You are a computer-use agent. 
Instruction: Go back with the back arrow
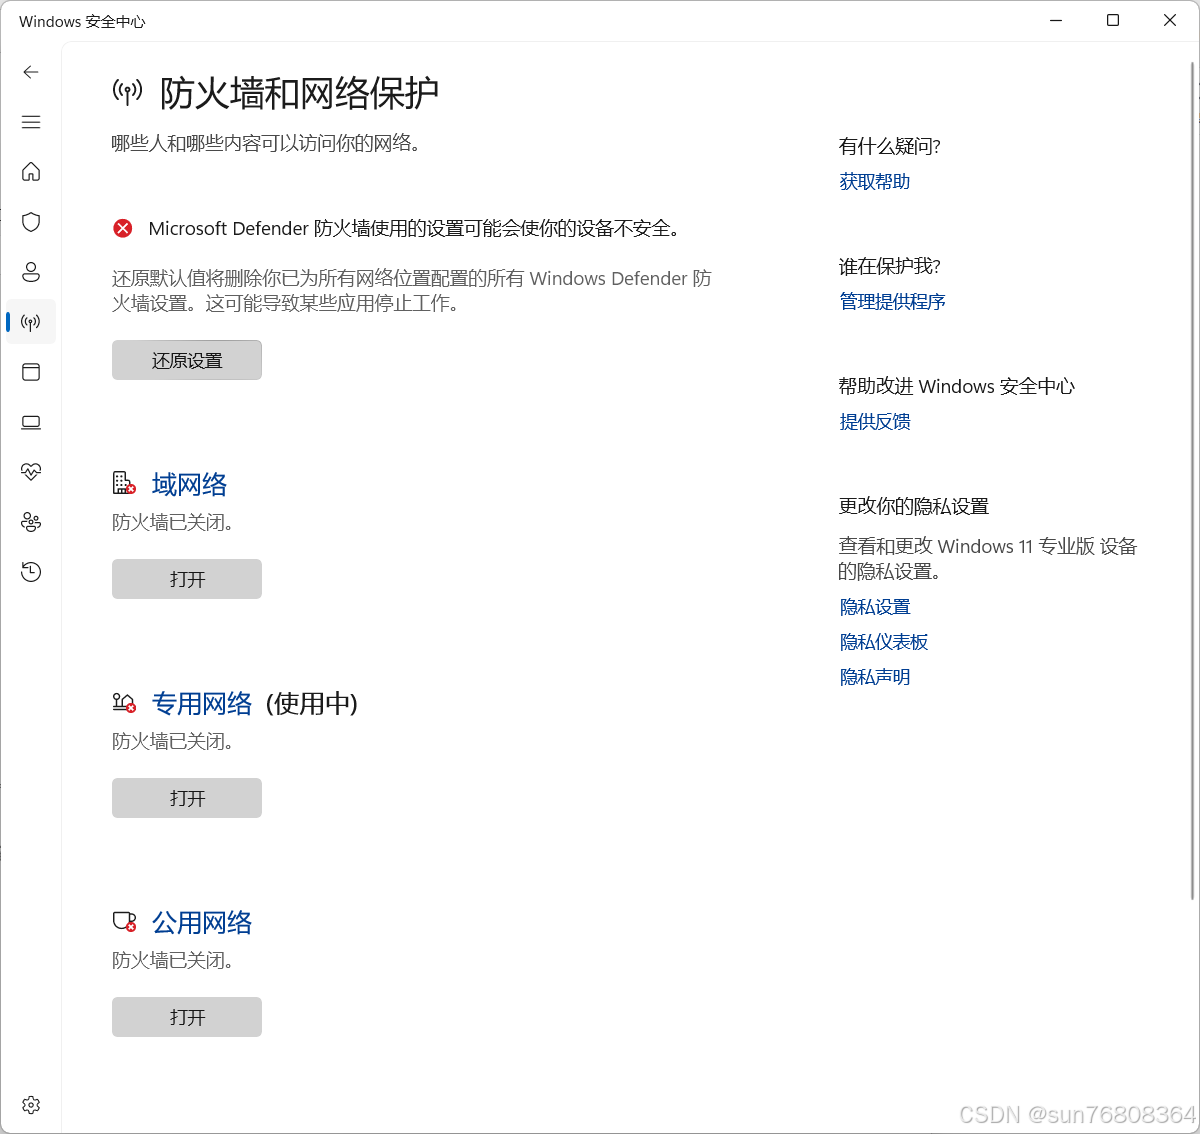click(x=31, y=72)
